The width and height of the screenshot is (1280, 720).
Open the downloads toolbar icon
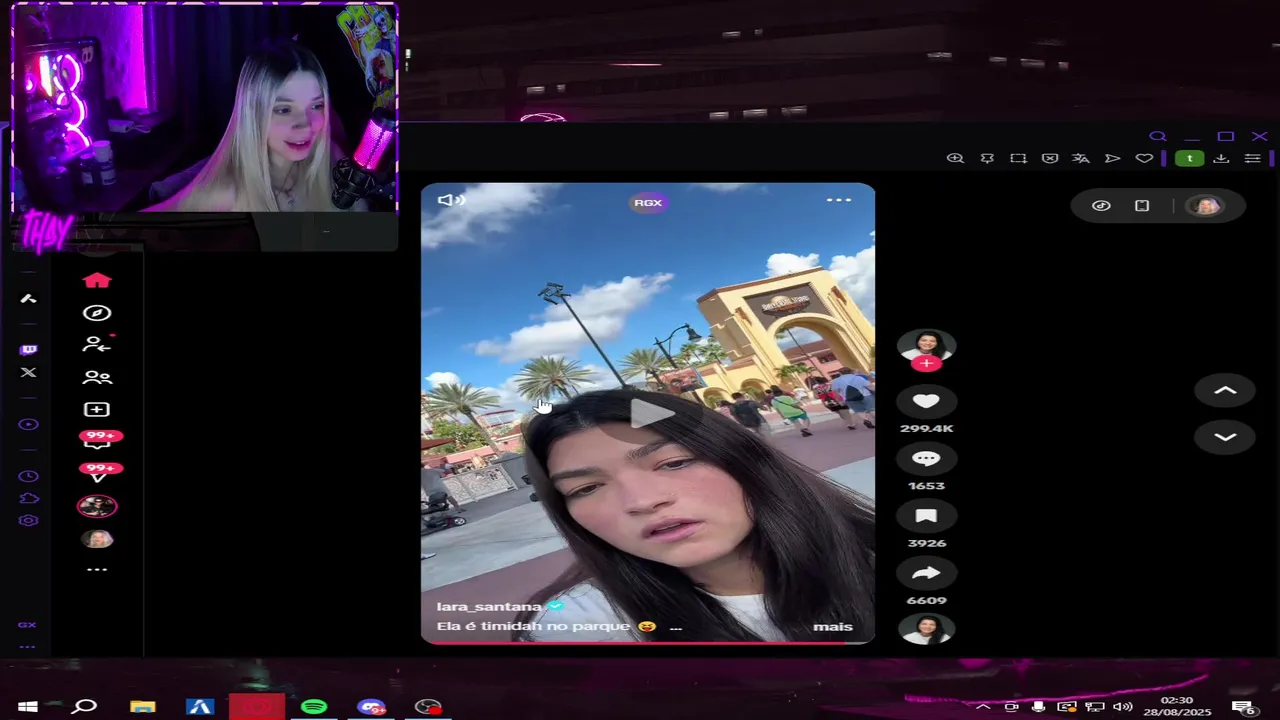click(1221, 158)
